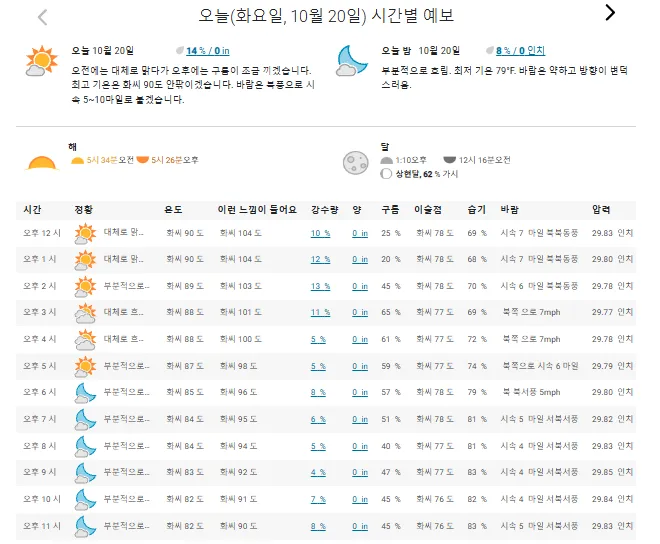Click the 습기 column header
660x544 pixels.
point(476,210)
